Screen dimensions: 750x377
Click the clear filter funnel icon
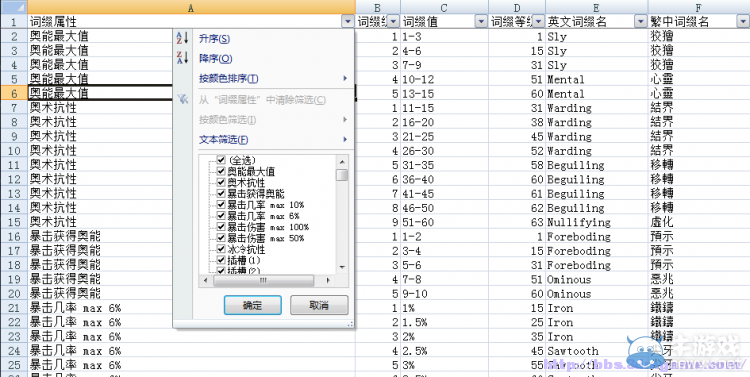point(183,99)
